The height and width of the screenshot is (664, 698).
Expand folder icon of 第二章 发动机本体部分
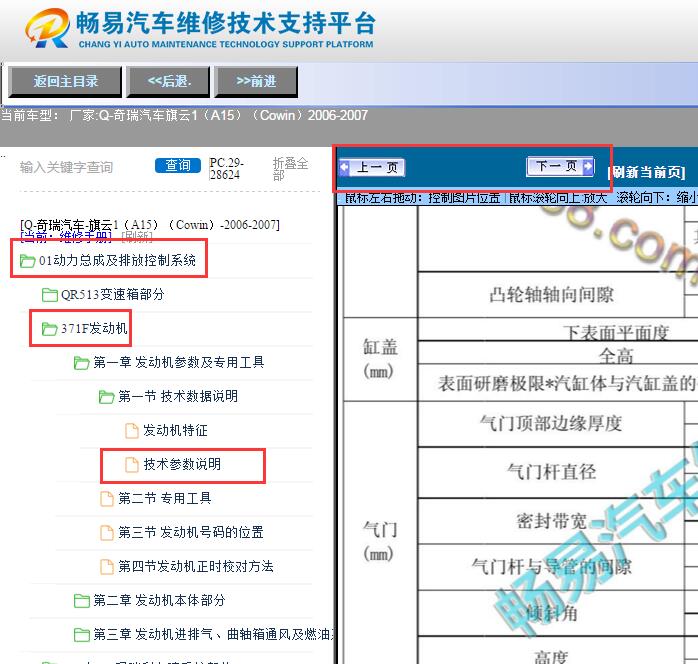coord(81,601)
